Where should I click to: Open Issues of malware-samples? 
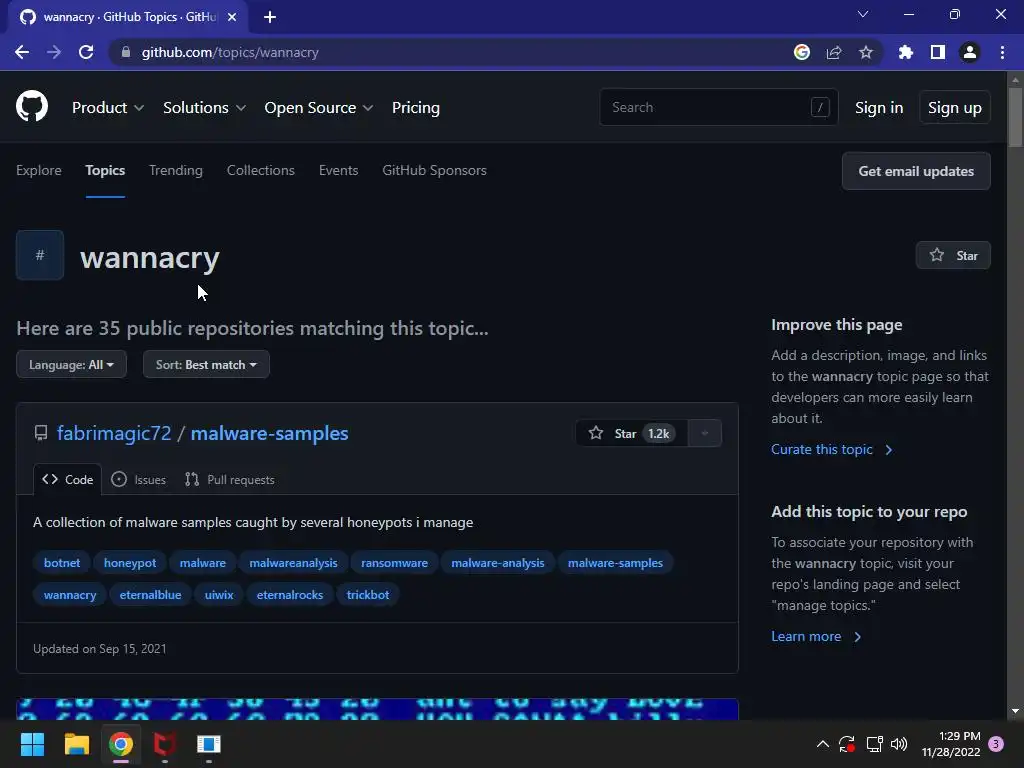[138, 479]
